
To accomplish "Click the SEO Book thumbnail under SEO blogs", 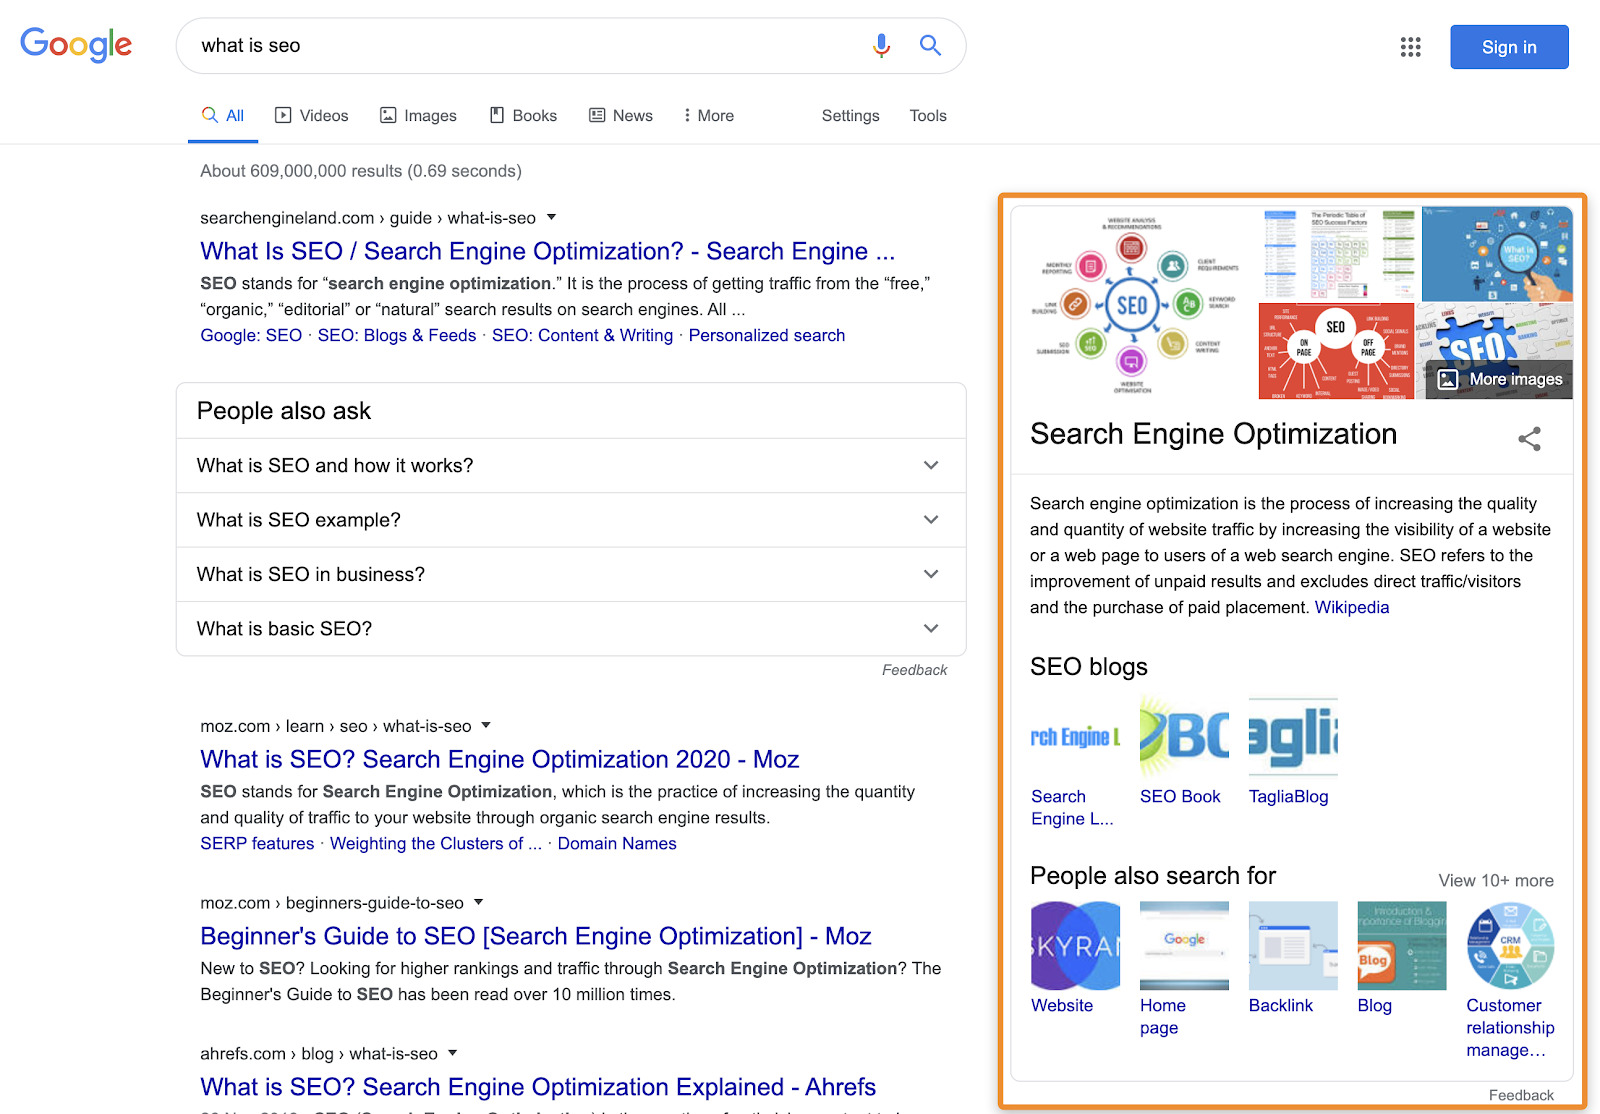I will (x=1184, y=737).
